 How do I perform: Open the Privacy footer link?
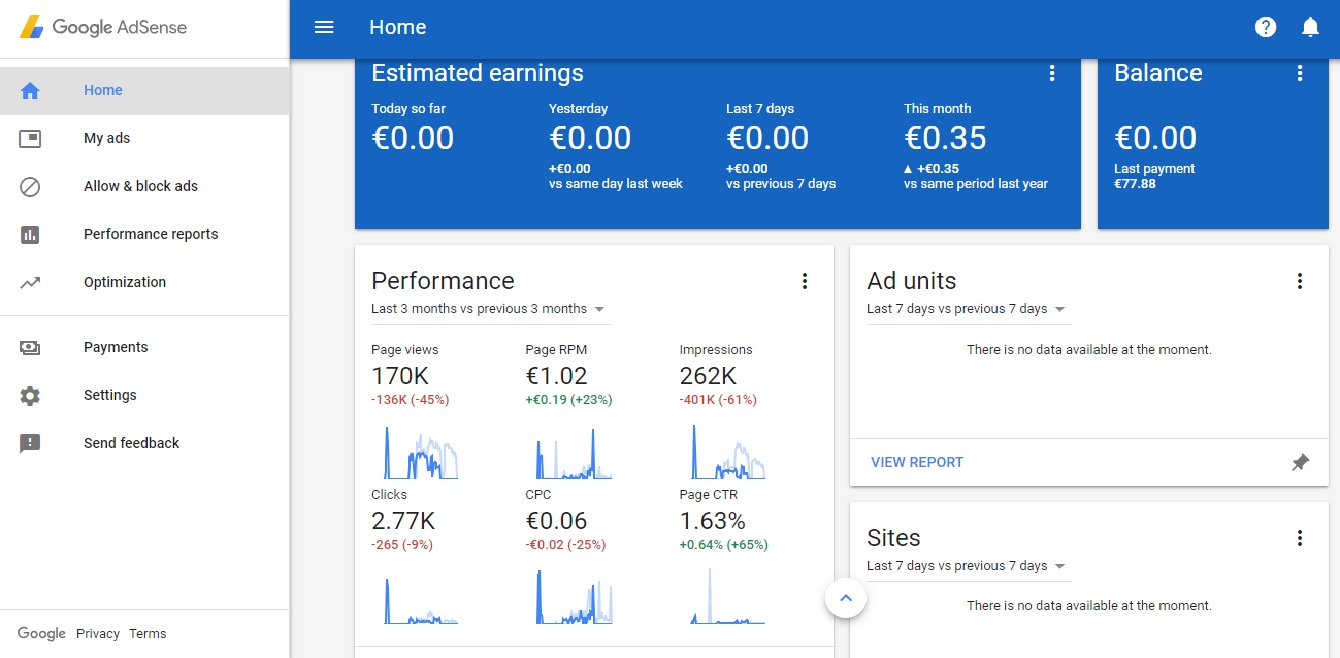click(x=98, y=633)
